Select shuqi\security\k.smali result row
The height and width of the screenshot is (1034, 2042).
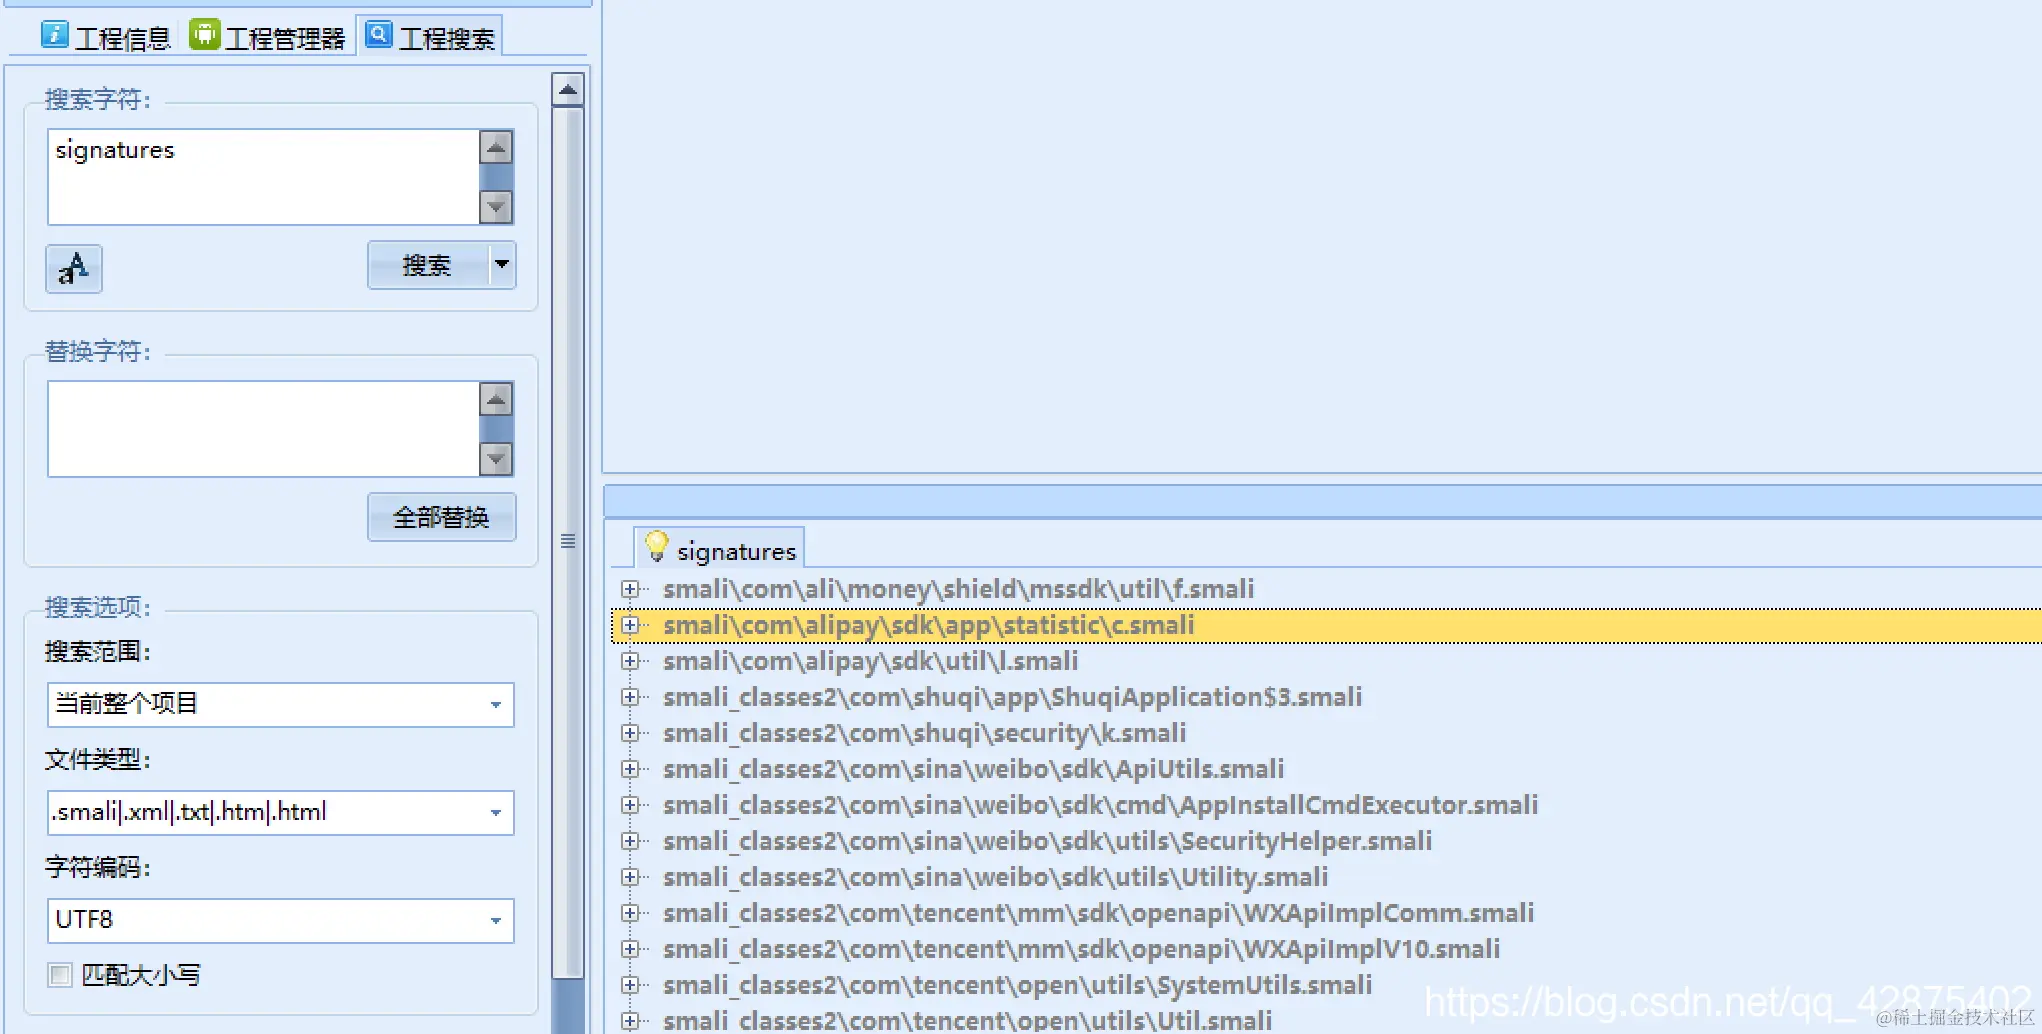924,733
